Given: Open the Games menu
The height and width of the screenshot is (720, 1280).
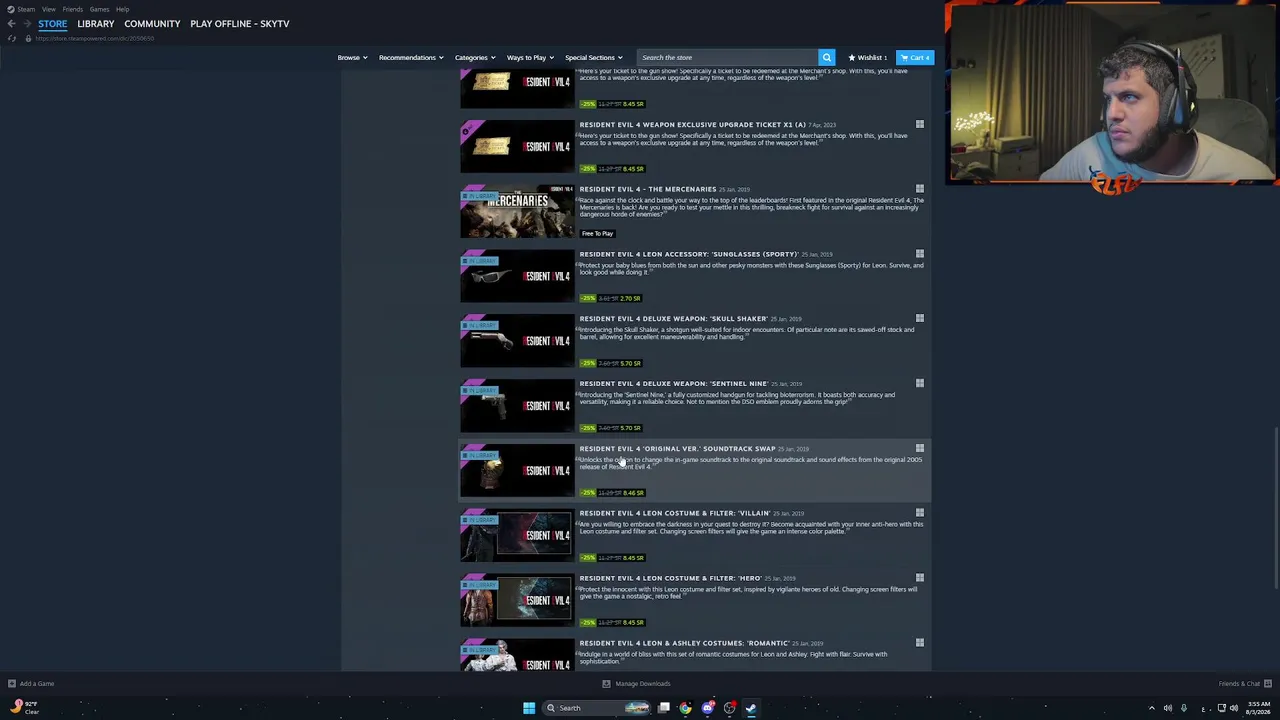Looking at the screenshot, I should coord(99,9).
